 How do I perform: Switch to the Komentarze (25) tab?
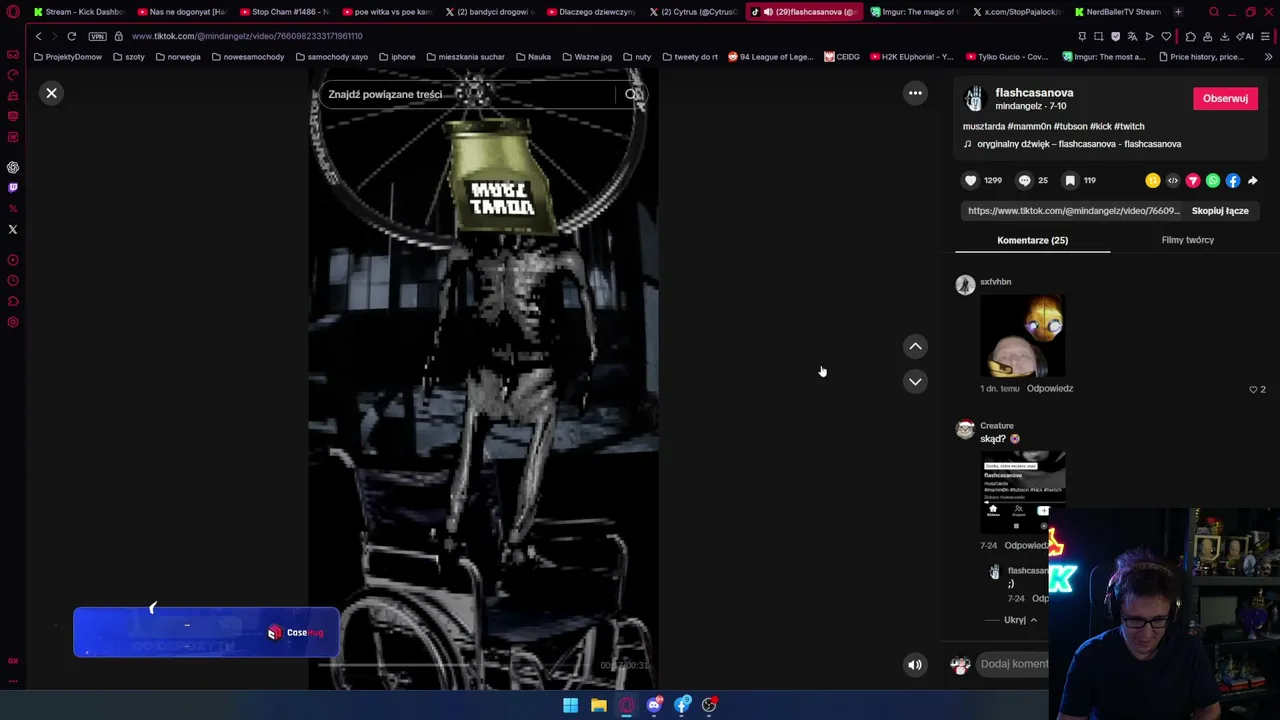[x=1032, y=240]
